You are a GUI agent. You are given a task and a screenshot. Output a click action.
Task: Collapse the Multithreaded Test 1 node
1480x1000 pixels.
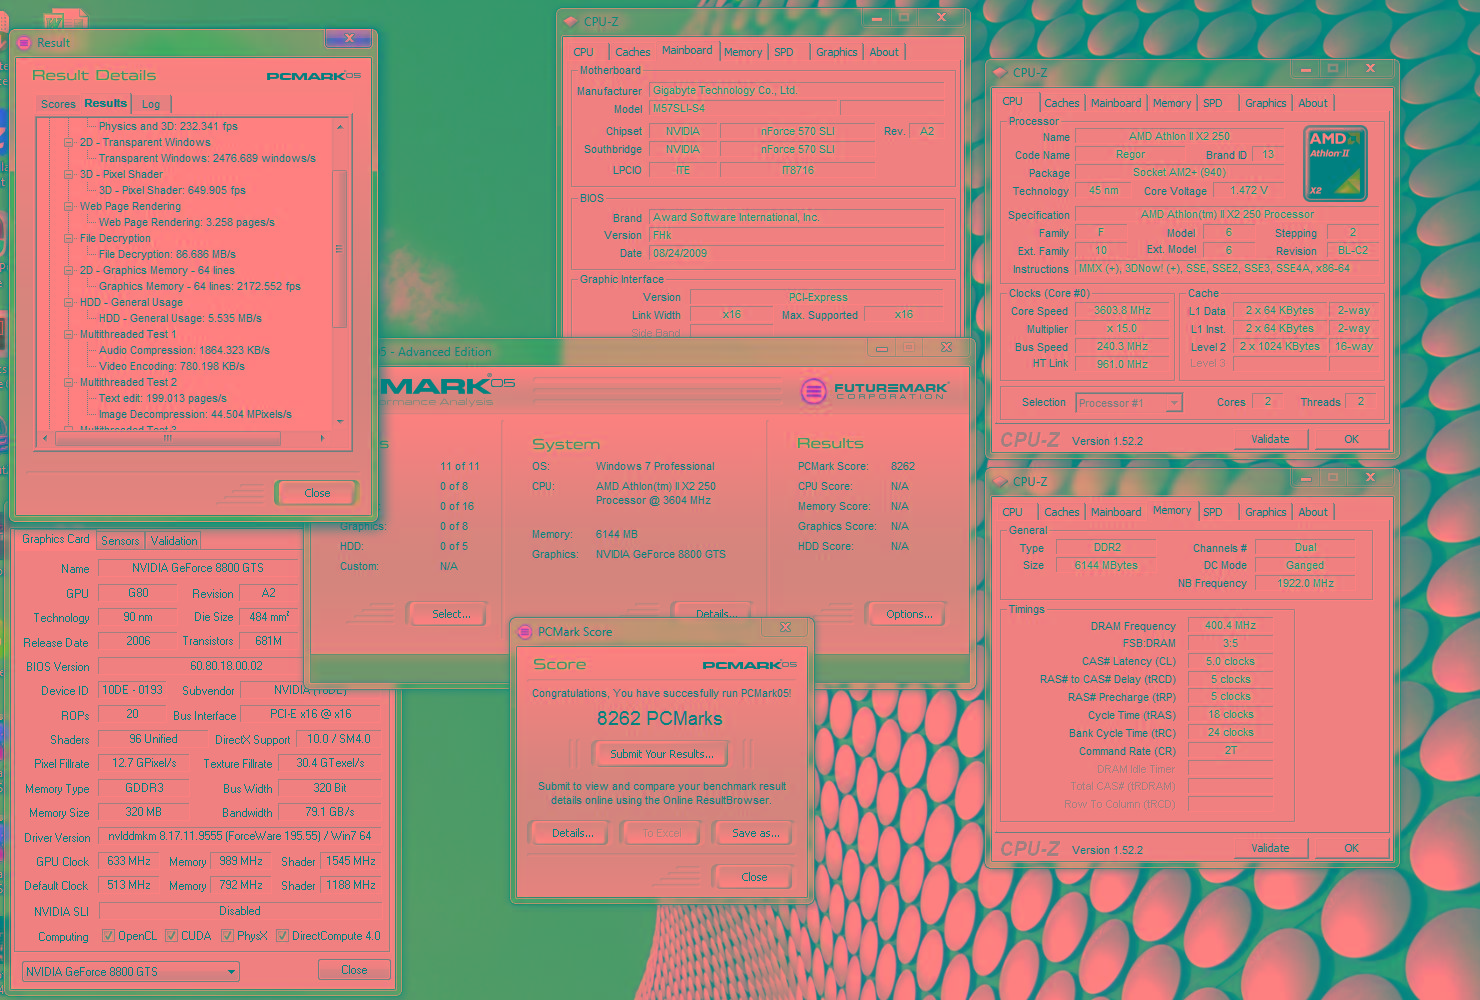click(x=69, y=334)
